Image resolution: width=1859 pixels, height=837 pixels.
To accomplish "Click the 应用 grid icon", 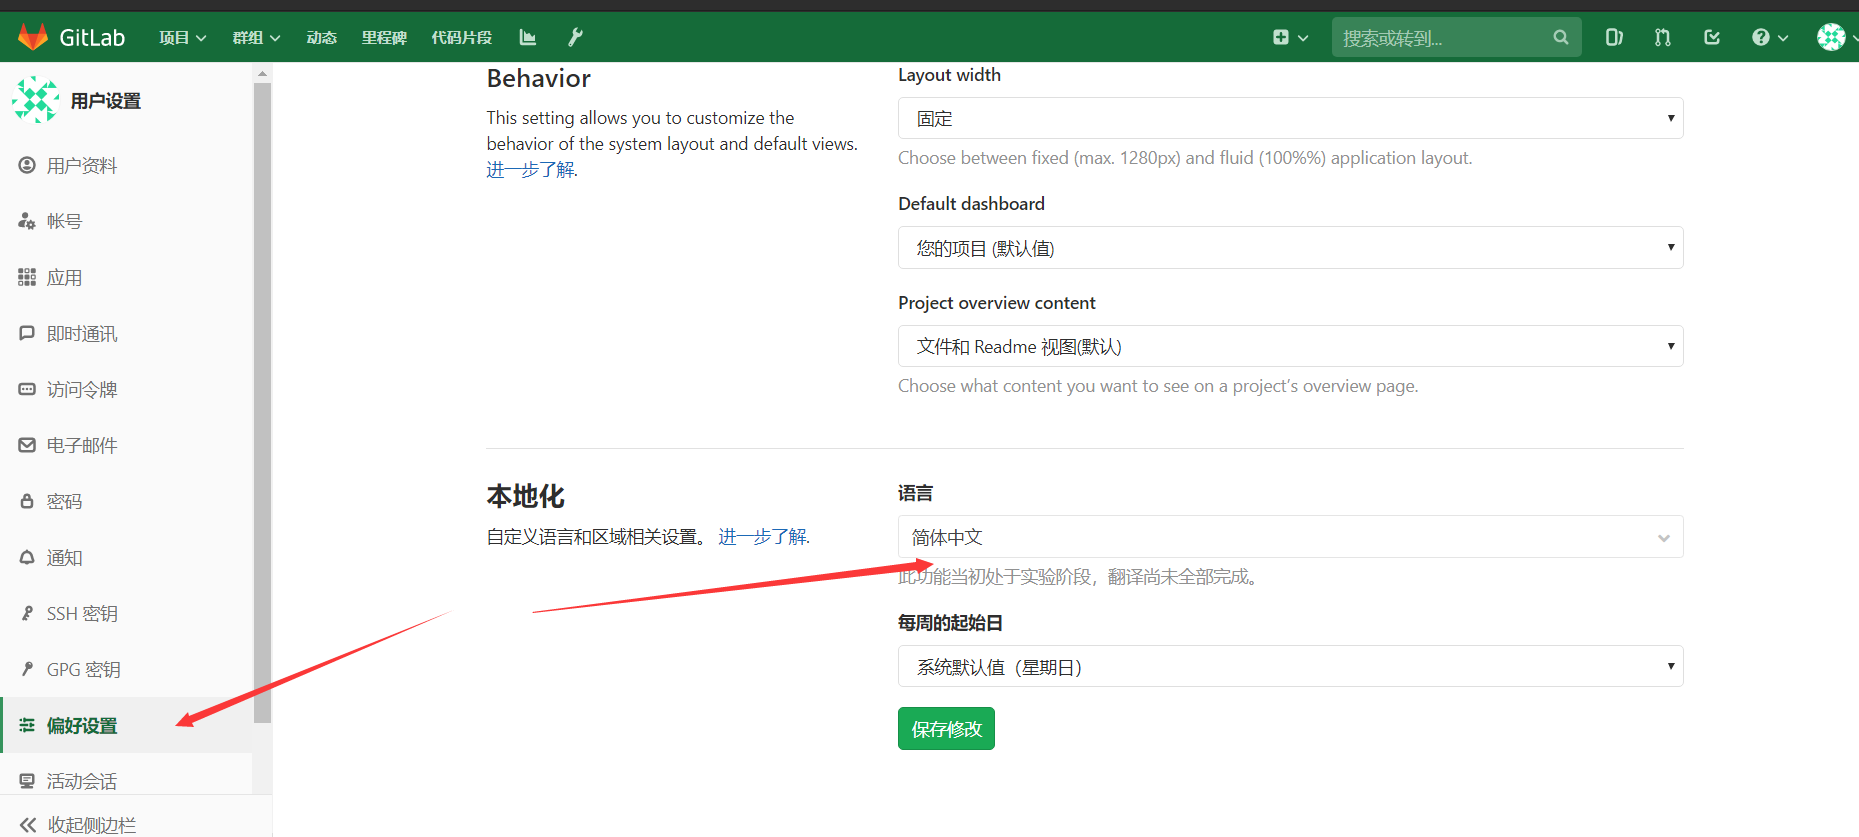I will (27, 277).
